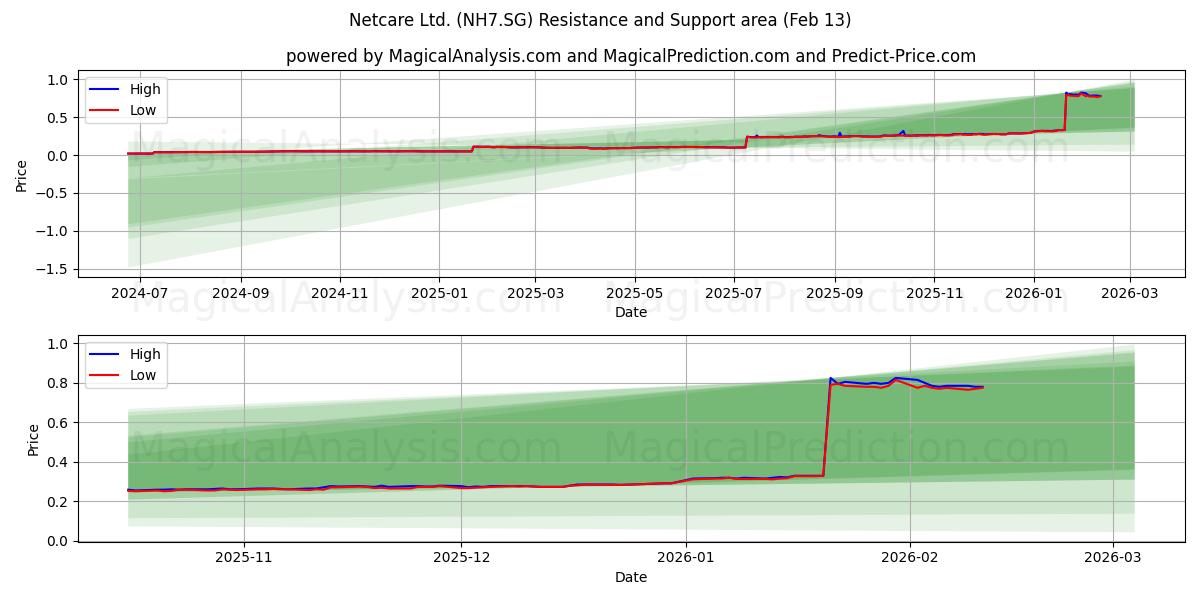Click the '0.8' y-axis label in bottom chart
The image size is (1200, 600).
57,383
